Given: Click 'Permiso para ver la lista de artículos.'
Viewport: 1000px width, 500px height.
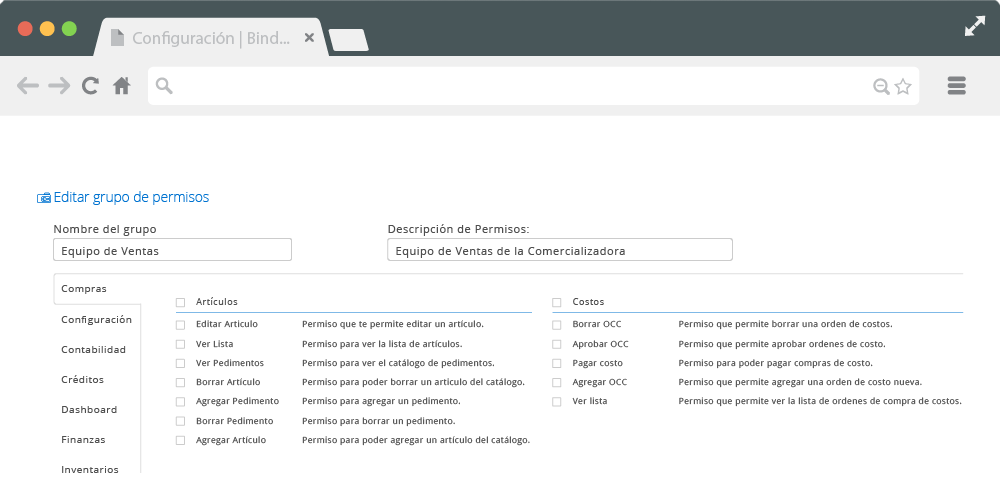Looking at the screenshot, I should tap(382, 344).
